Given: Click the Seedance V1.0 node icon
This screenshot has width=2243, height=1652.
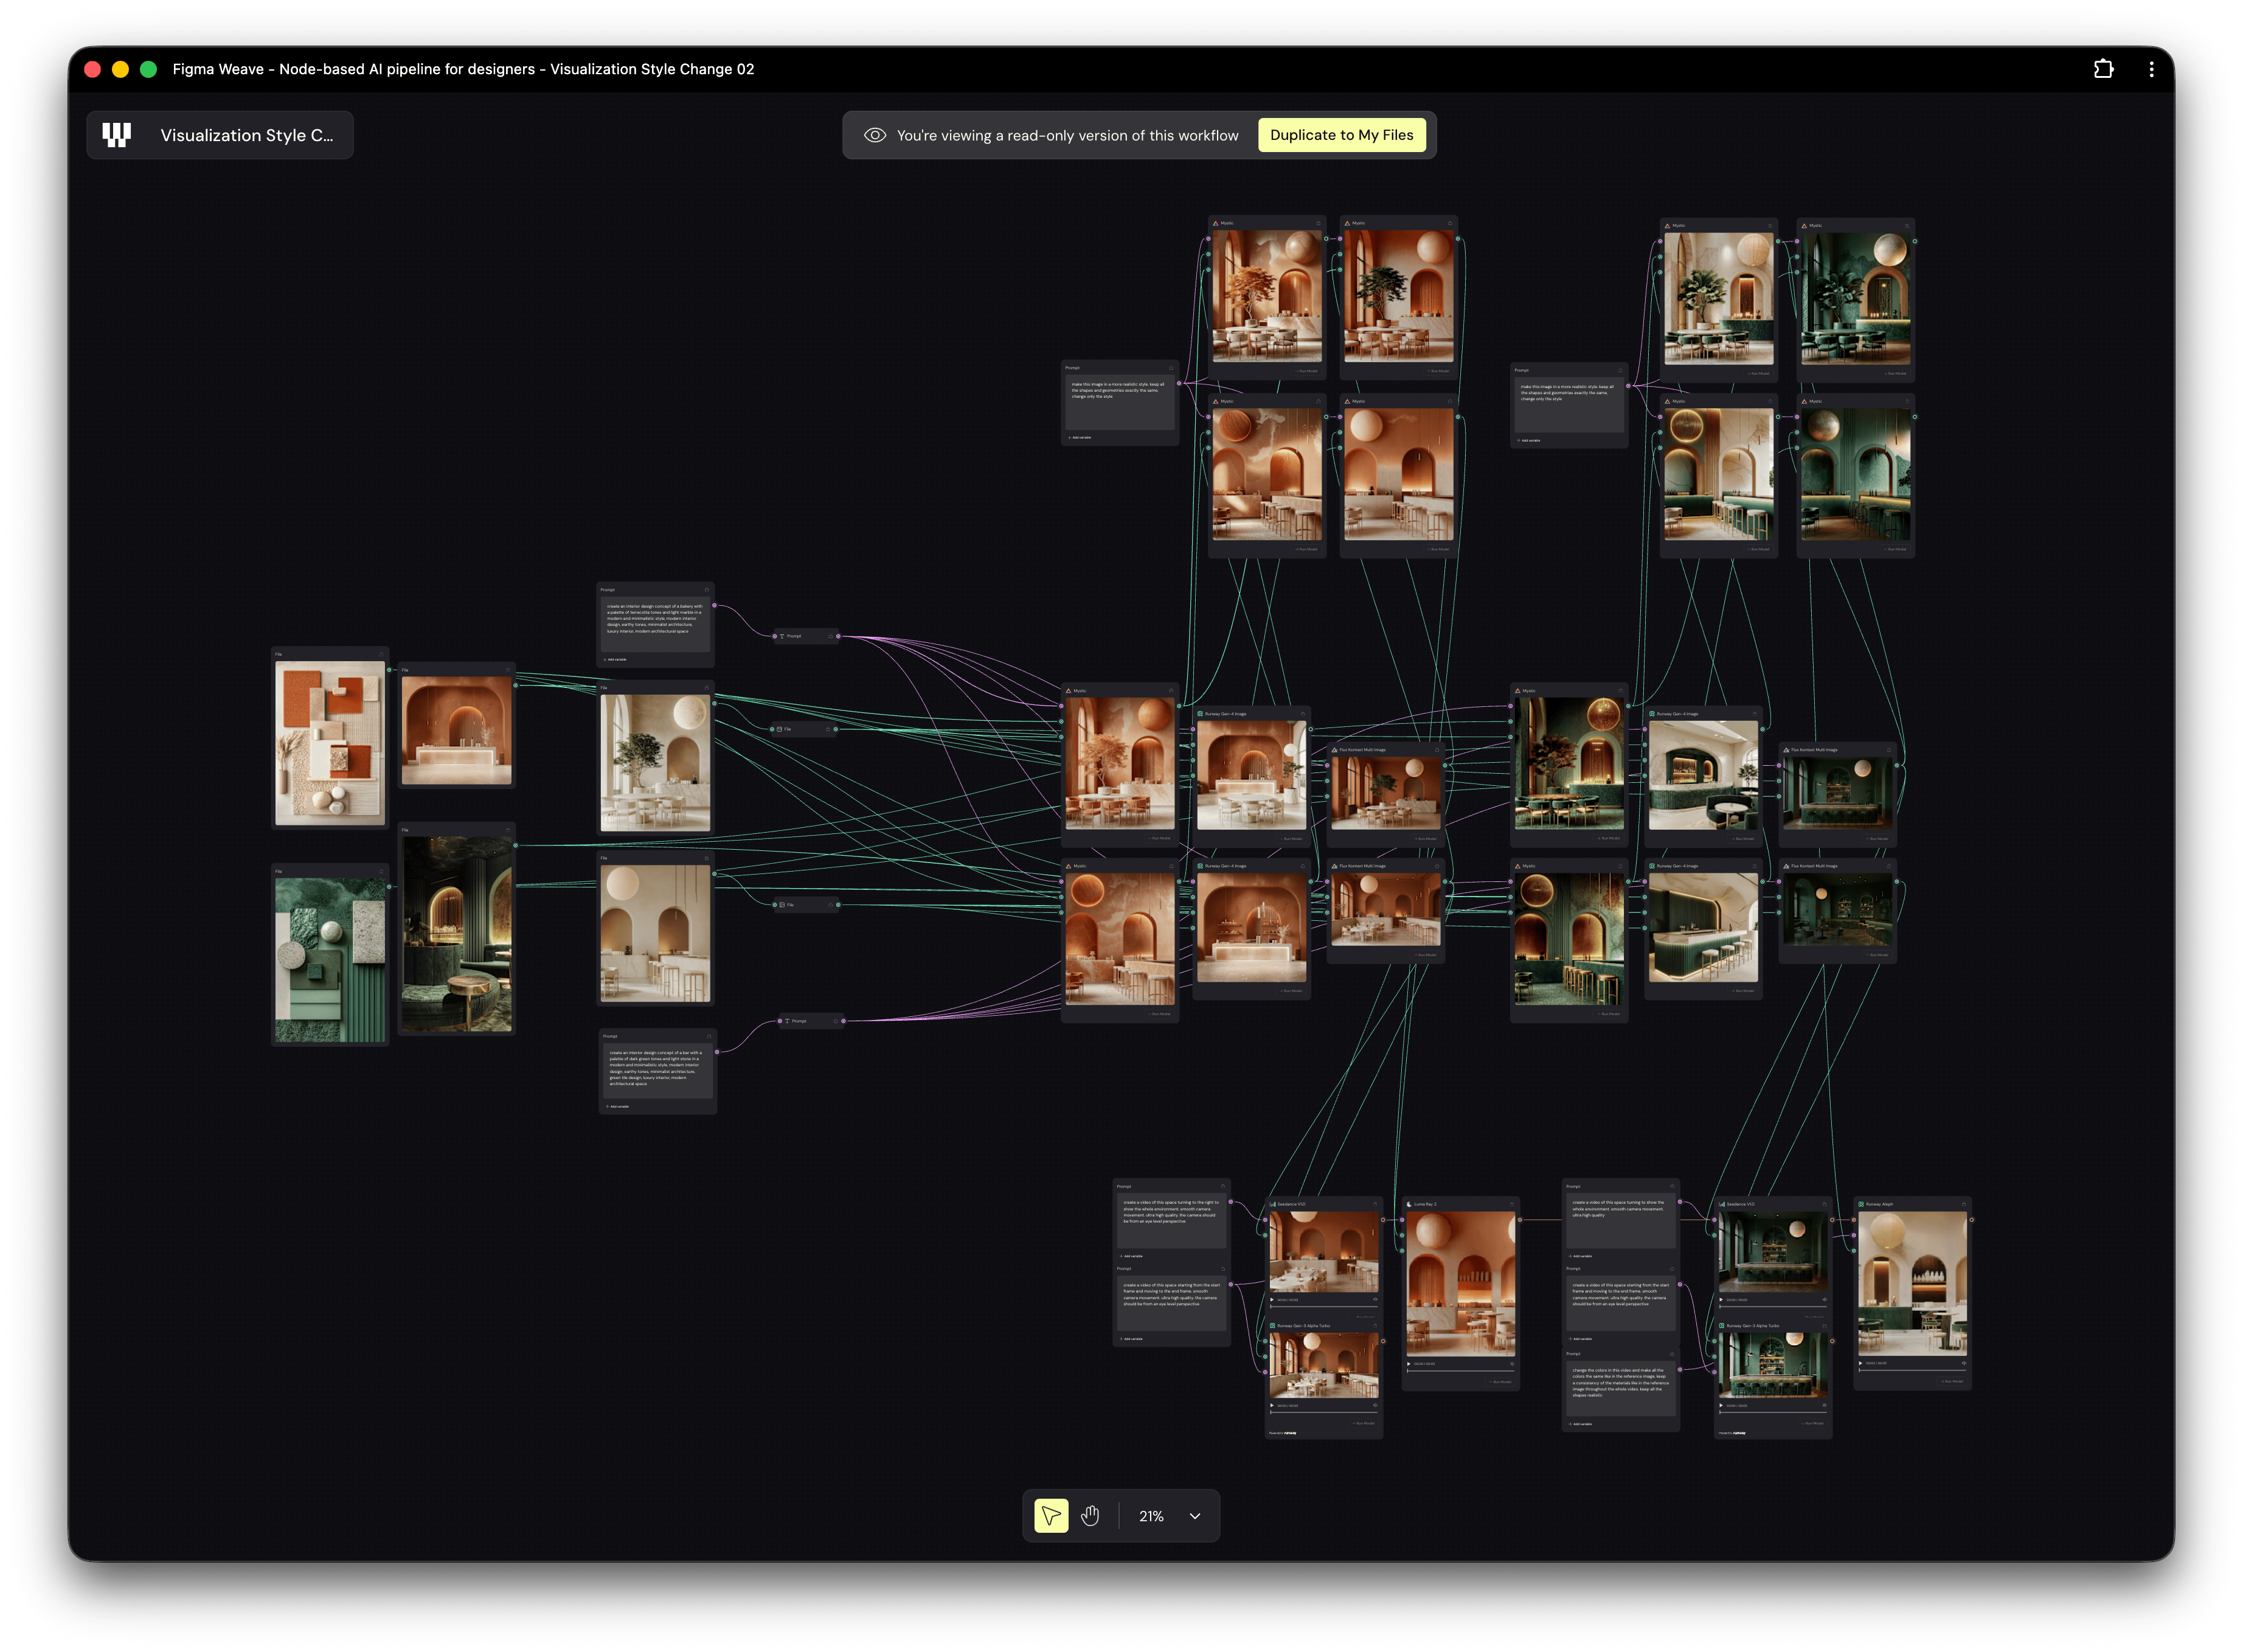Looking at the screenshot, I should (1273, 1204).
